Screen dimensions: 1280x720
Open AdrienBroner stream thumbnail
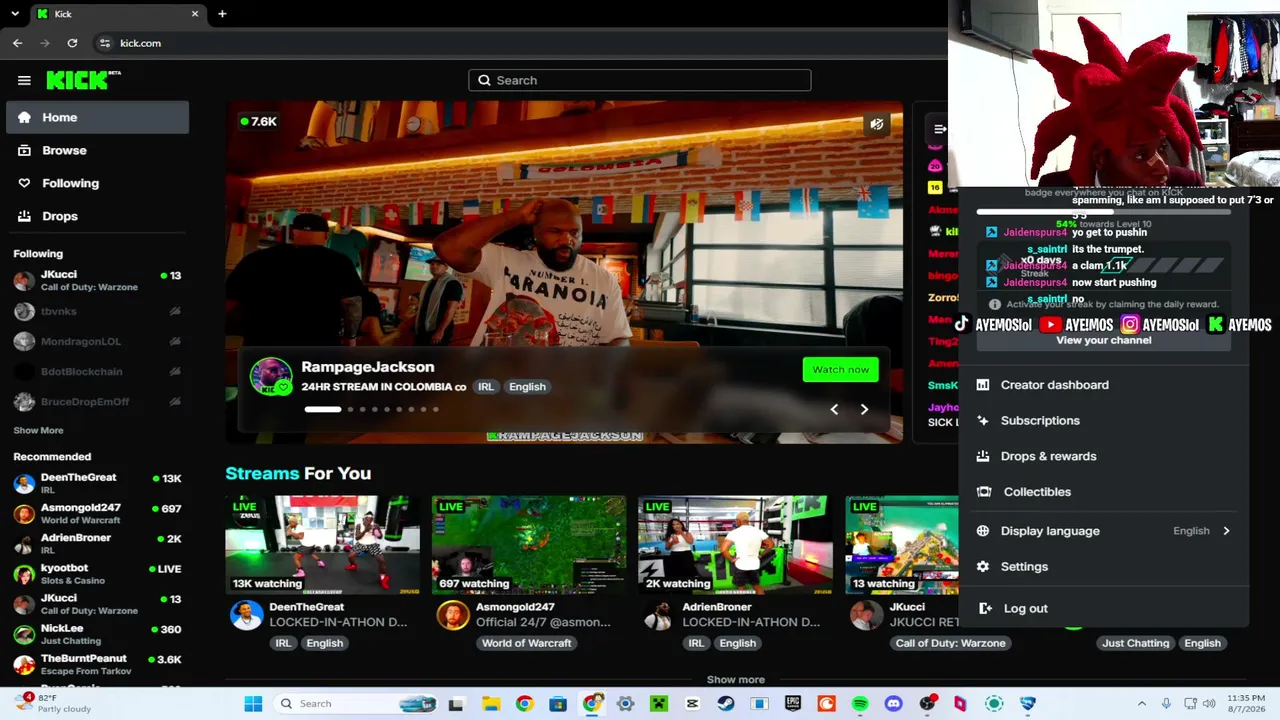click(735, 545)
